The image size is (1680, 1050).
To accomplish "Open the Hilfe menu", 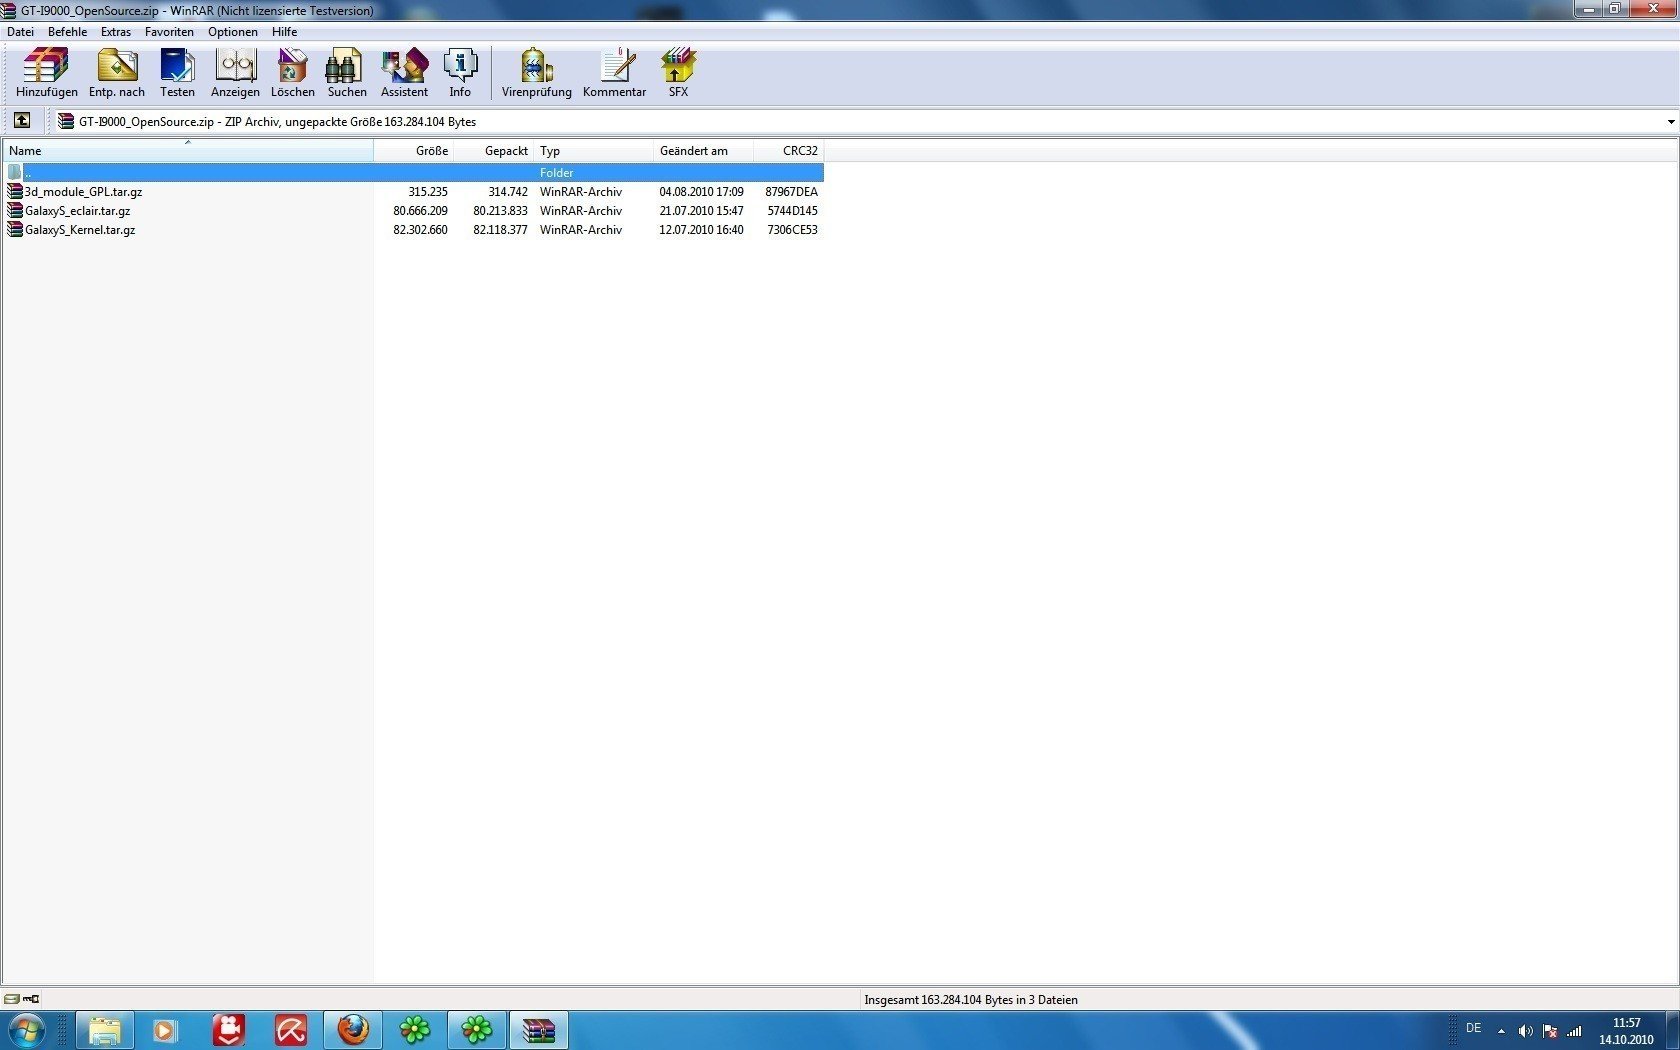I will pos(285,32).
